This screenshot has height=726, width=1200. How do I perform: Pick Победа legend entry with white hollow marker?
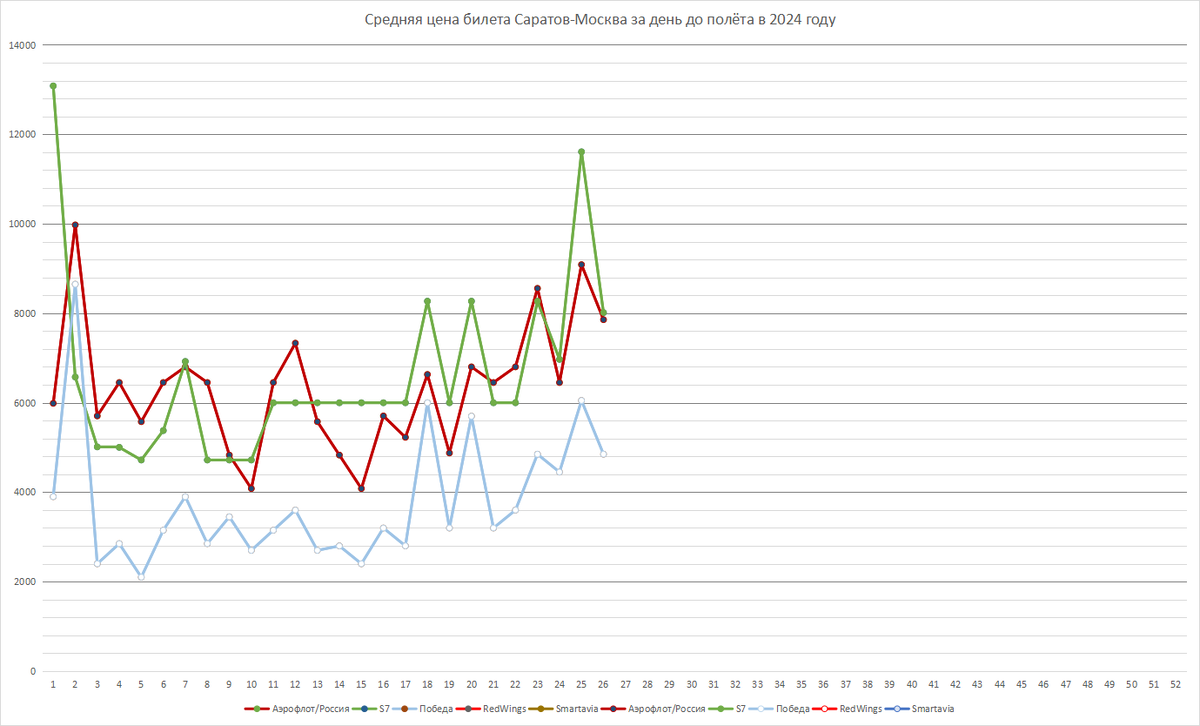click(x=781, y=708)
